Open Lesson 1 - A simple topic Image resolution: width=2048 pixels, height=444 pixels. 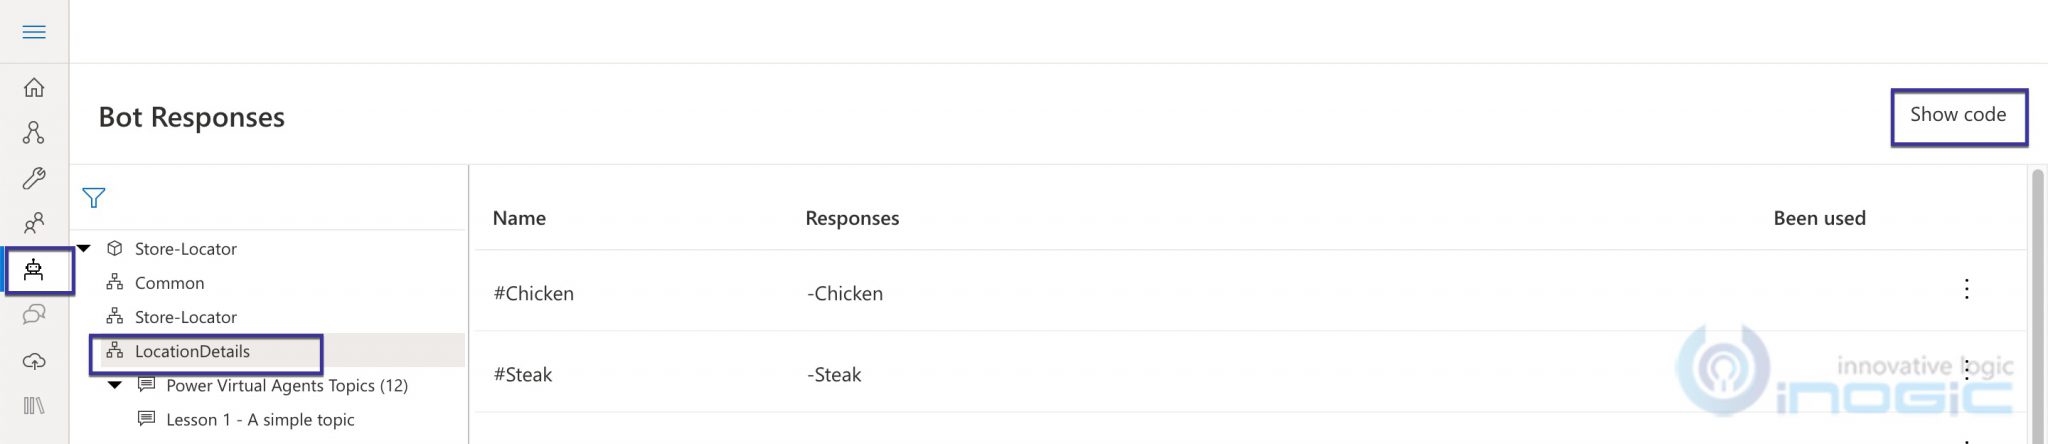[x=260, y=420]
